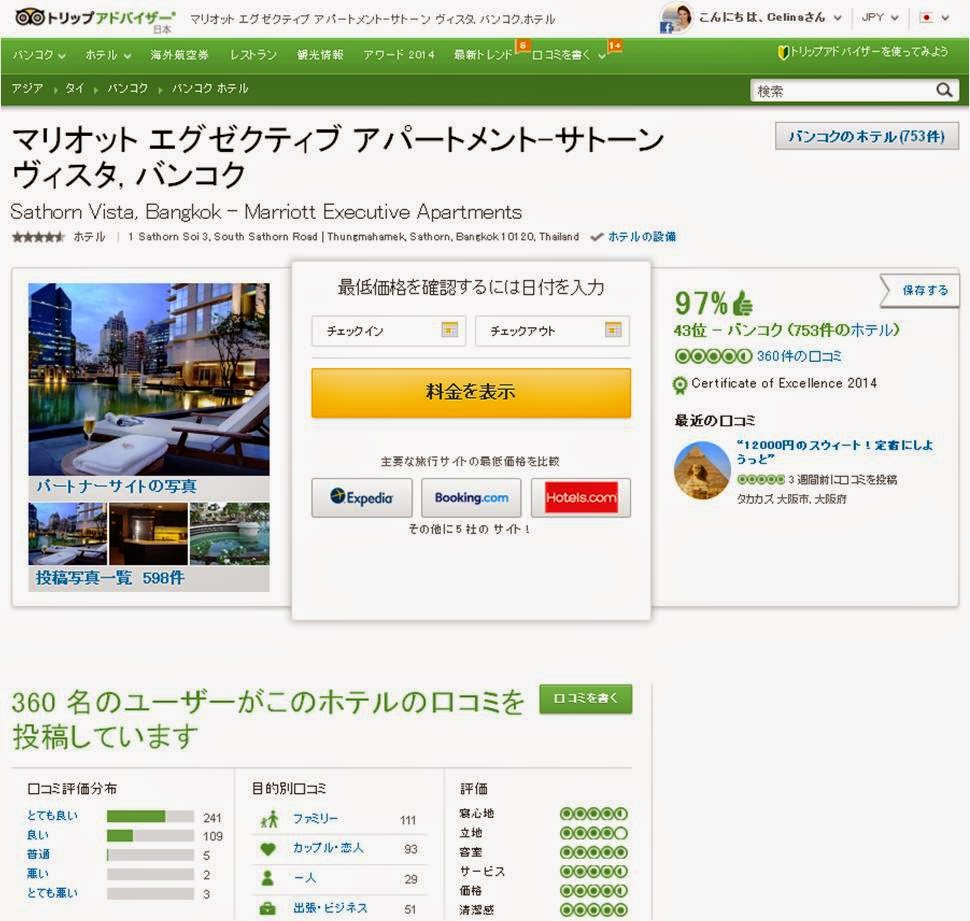Click overall rating bubbles near 360件の口コミ
This screenshot has width=970, height=921.
713,356
